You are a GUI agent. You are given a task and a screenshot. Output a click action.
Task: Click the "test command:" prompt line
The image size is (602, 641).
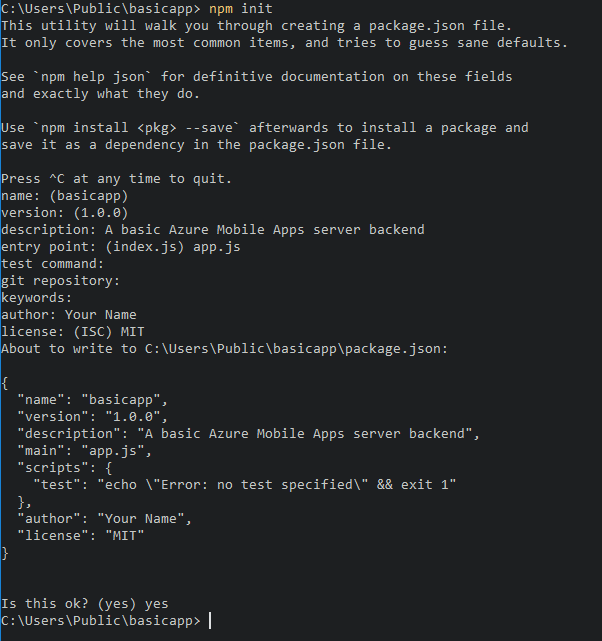tap(53, 264)
